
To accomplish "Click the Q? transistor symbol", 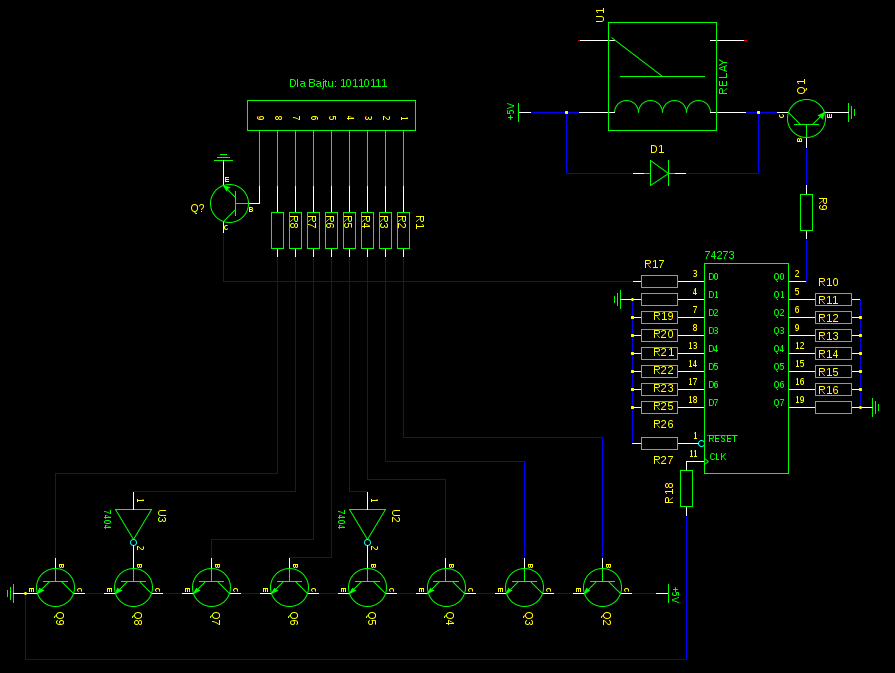I will pyautogui.click(x=229, y=203).
